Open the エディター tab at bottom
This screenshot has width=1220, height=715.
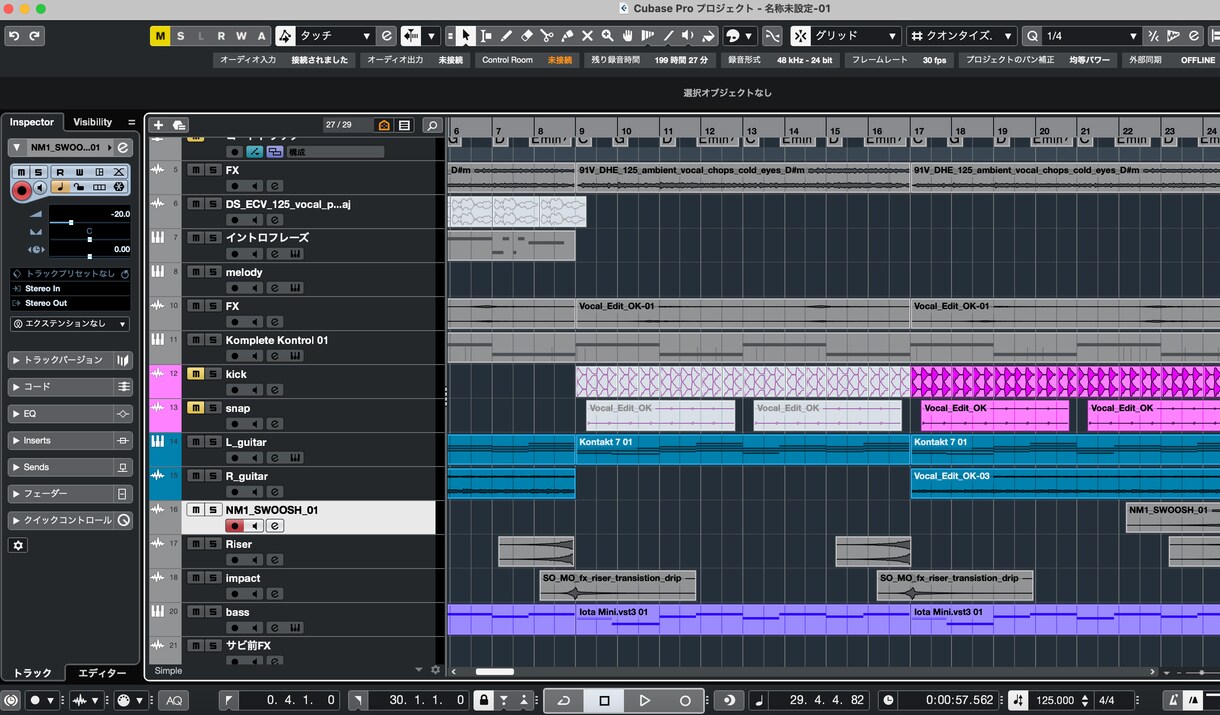[103, 673]
